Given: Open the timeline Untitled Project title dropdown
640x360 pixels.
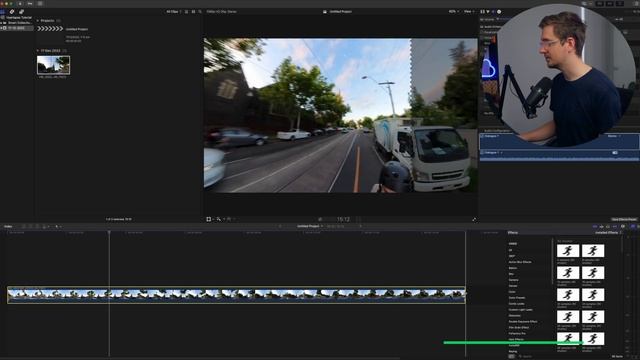Looking at the screenshot, I should (310, 226).
